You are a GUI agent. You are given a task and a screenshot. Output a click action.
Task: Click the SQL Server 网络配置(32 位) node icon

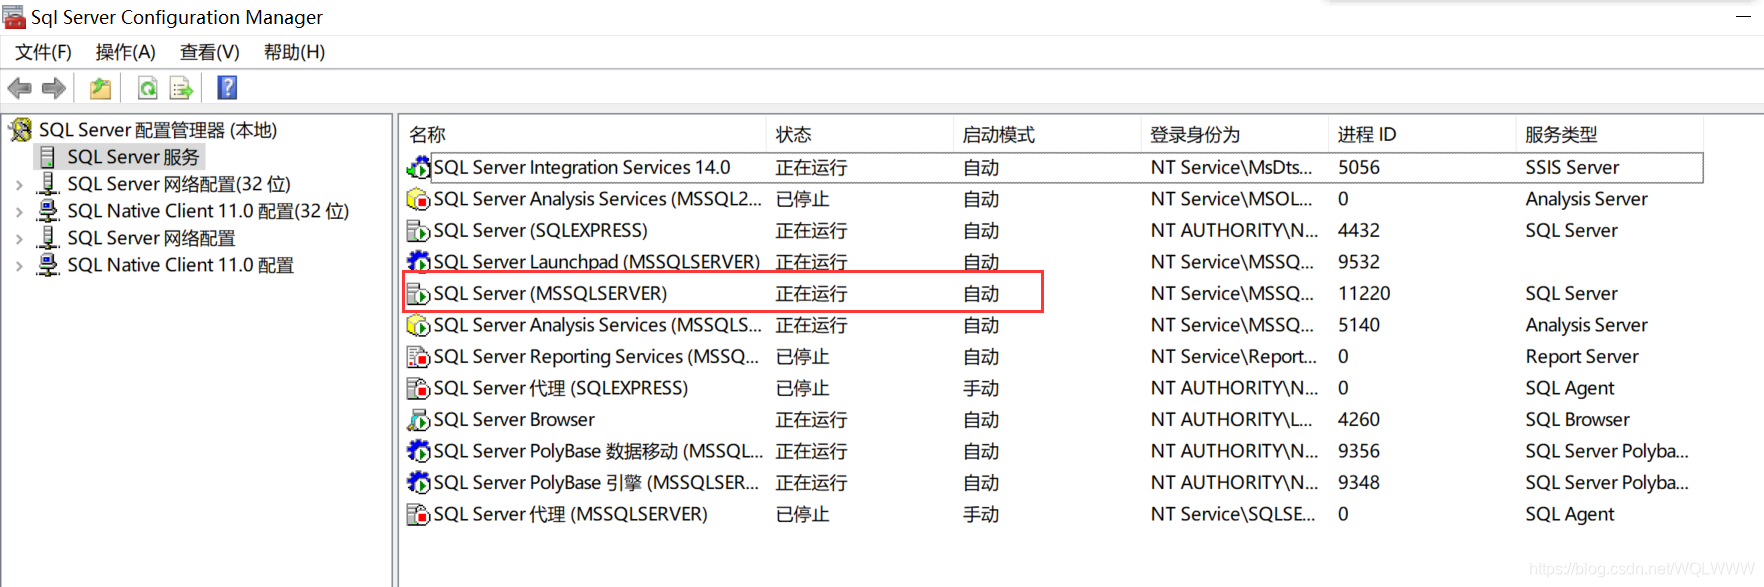pyautogui.click(x=47, y=184)
